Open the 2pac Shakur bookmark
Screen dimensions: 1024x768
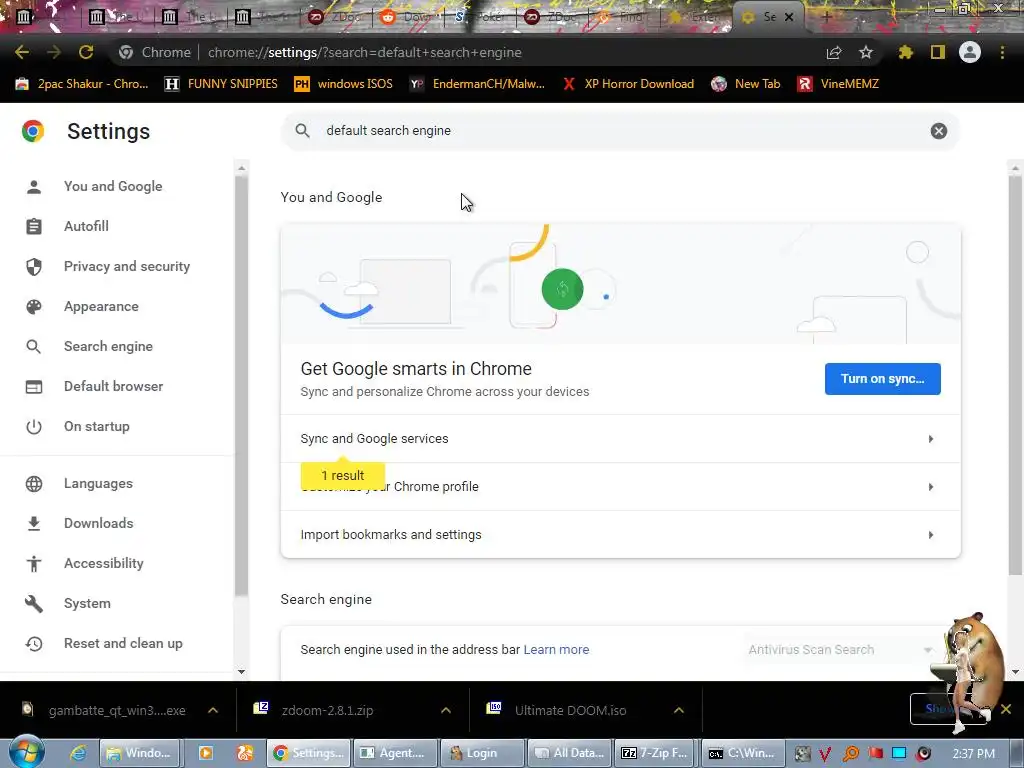[82, 84]
